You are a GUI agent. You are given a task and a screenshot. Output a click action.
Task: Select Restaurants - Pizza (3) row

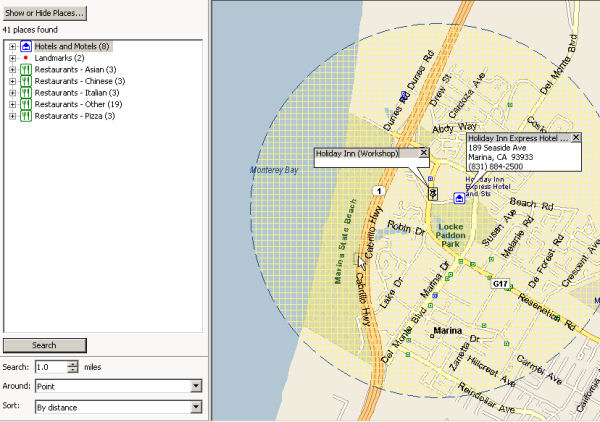[75, 116]
